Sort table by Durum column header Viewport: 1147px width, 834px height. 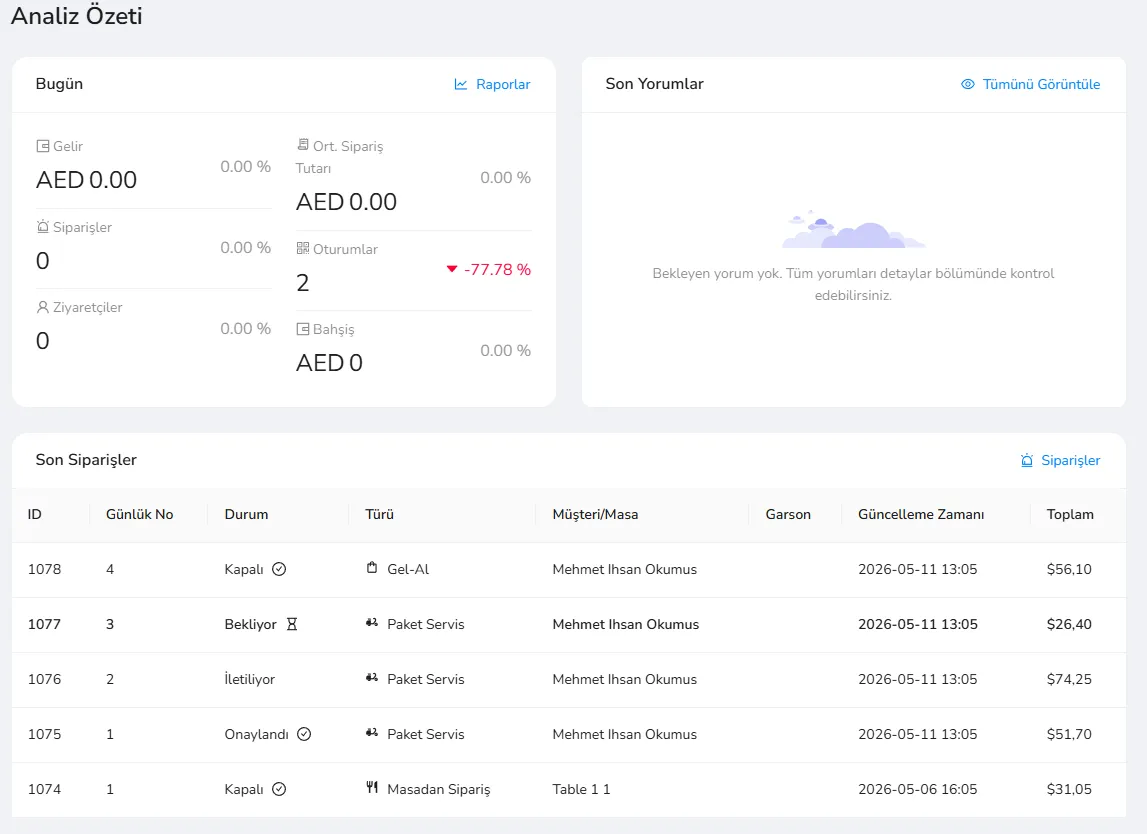[247, 514]
